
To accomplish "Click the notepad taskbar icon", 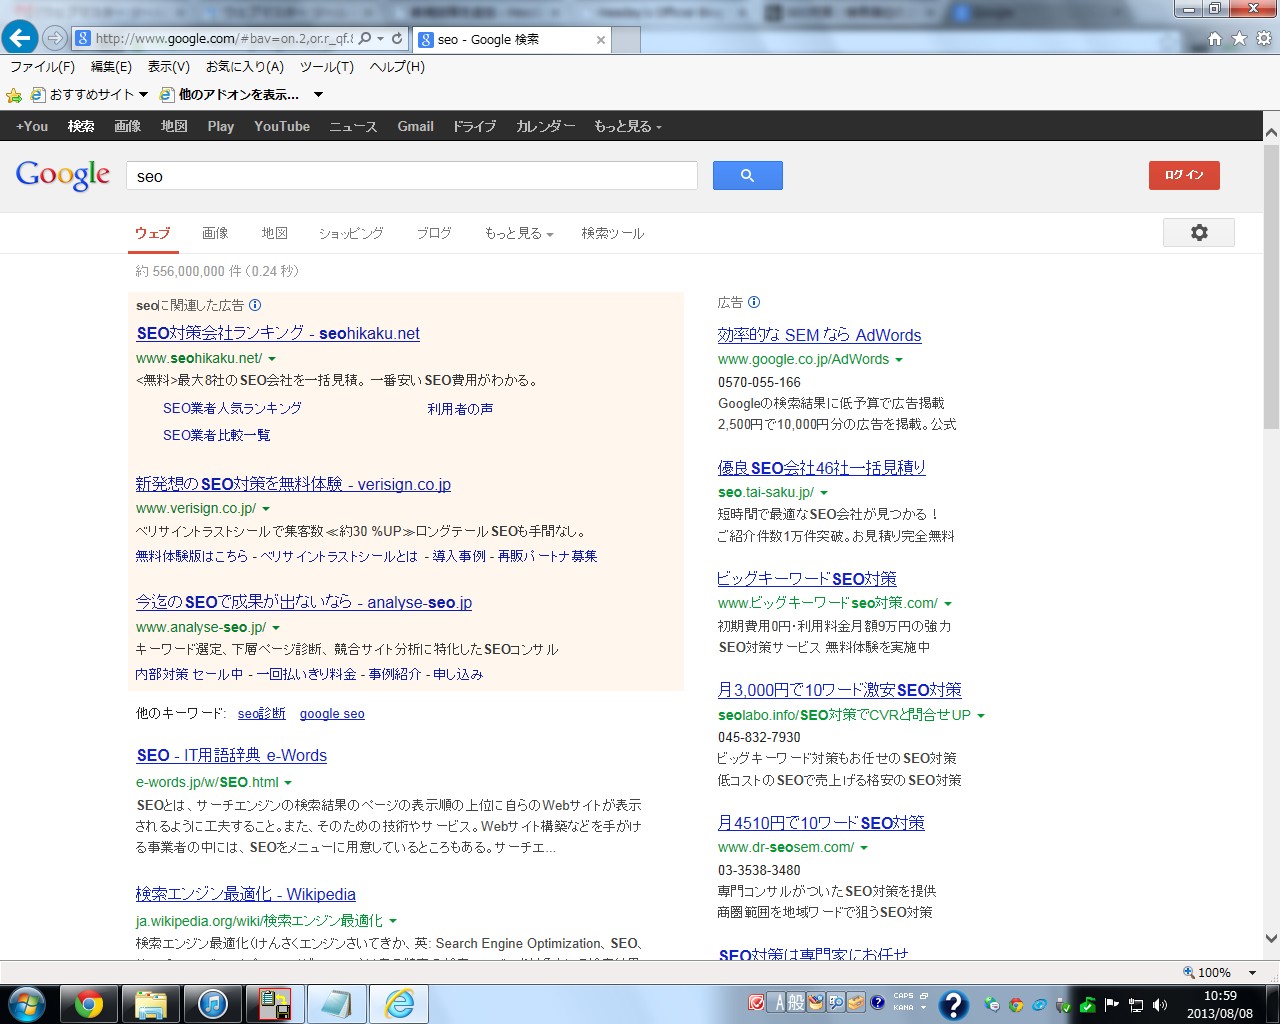I will tap(337, 1004).
